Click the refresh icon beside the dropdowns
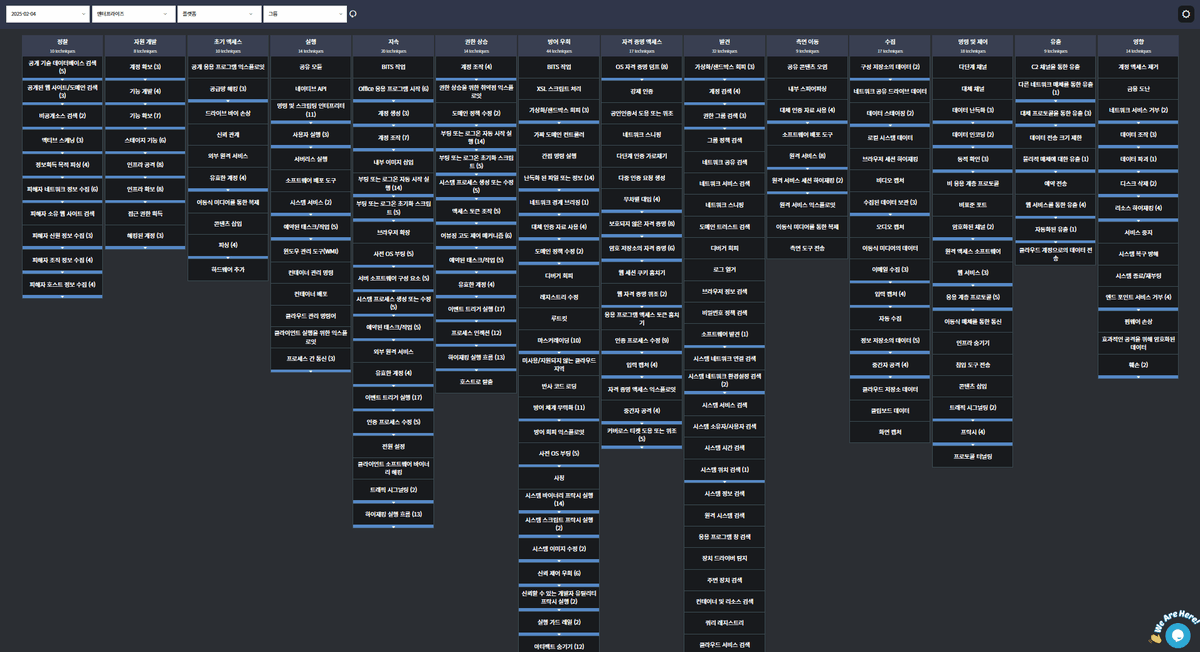This screenshot has height=652, width=1200. pyautogui.click(x=352, y=14)
